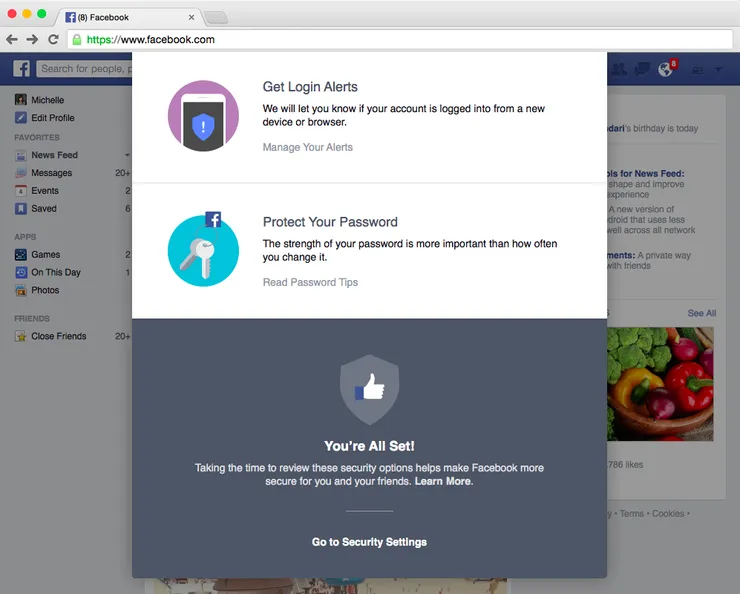Viewport: 740px width, 594px height.
Task: Click Protect Your Password heading
Action: pyautogui.click(x=330, y=222)
